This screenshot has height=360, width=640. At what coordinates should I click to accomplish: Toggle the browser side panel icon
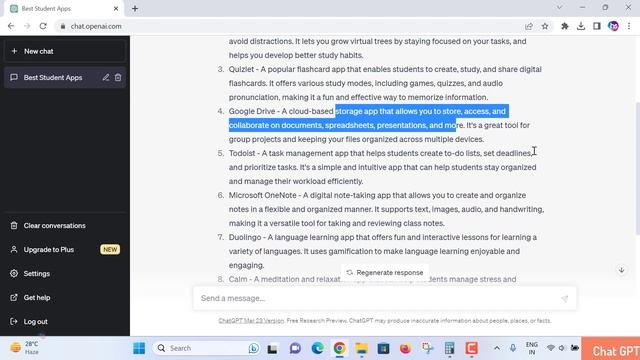(x=597, y=26)
